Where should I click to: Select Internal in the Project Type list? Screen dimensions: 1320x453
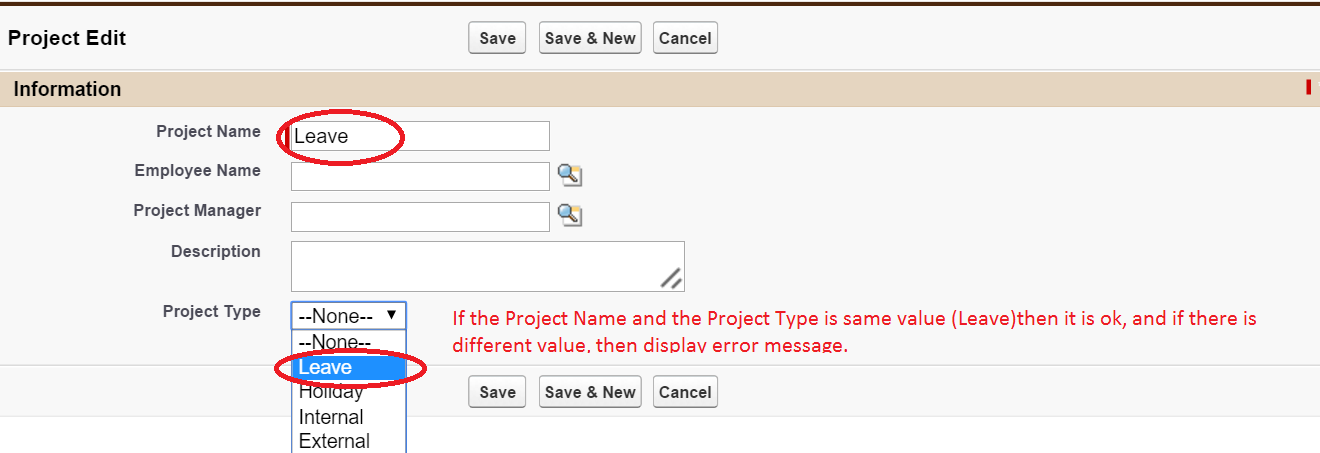click(331, 417)
